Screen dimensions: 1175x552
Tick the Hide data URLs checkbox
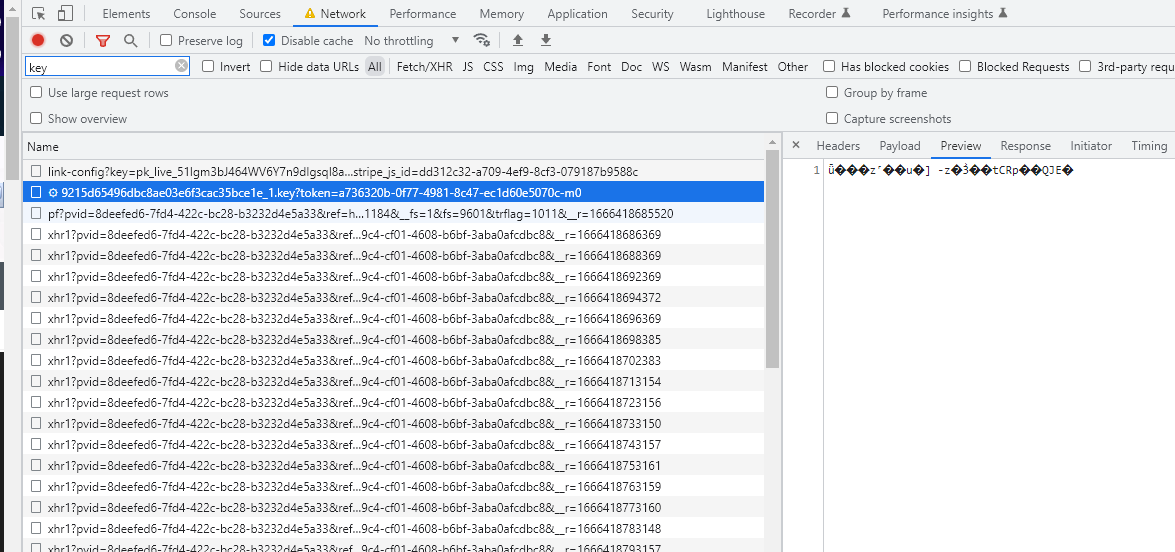(x=266, y=67)
